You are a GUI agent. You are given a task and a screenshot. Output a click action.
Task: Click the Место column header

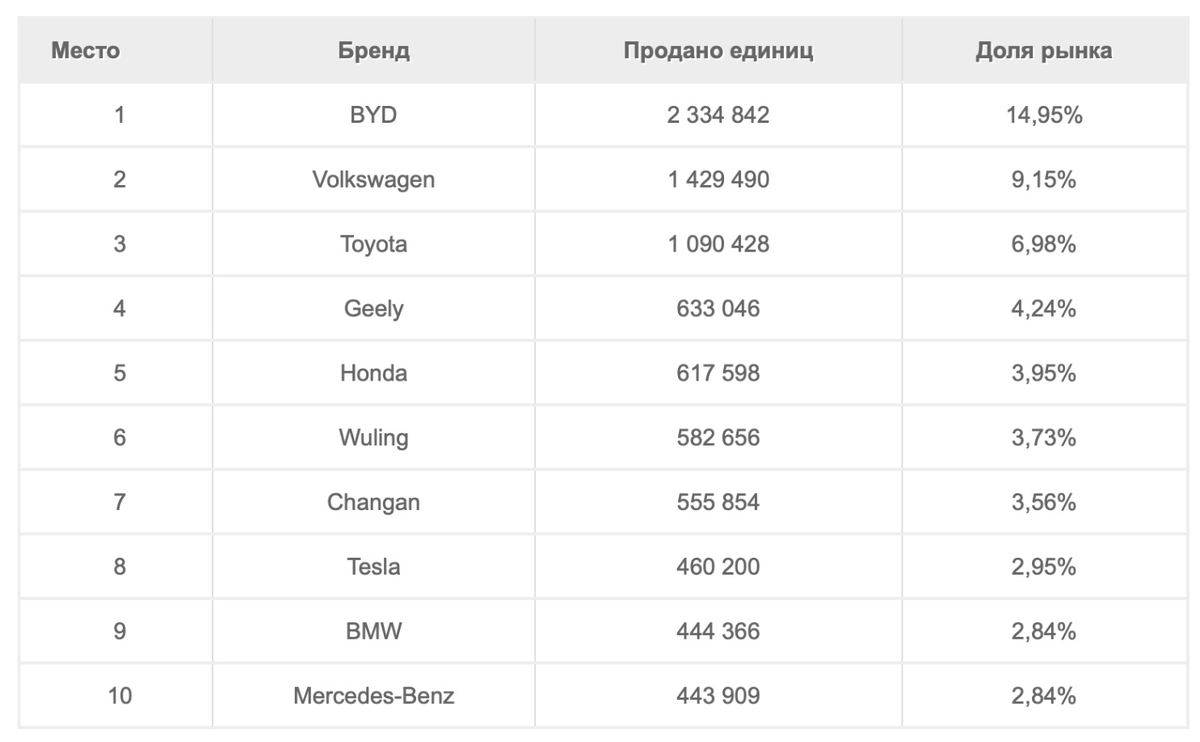pos(85,51)
